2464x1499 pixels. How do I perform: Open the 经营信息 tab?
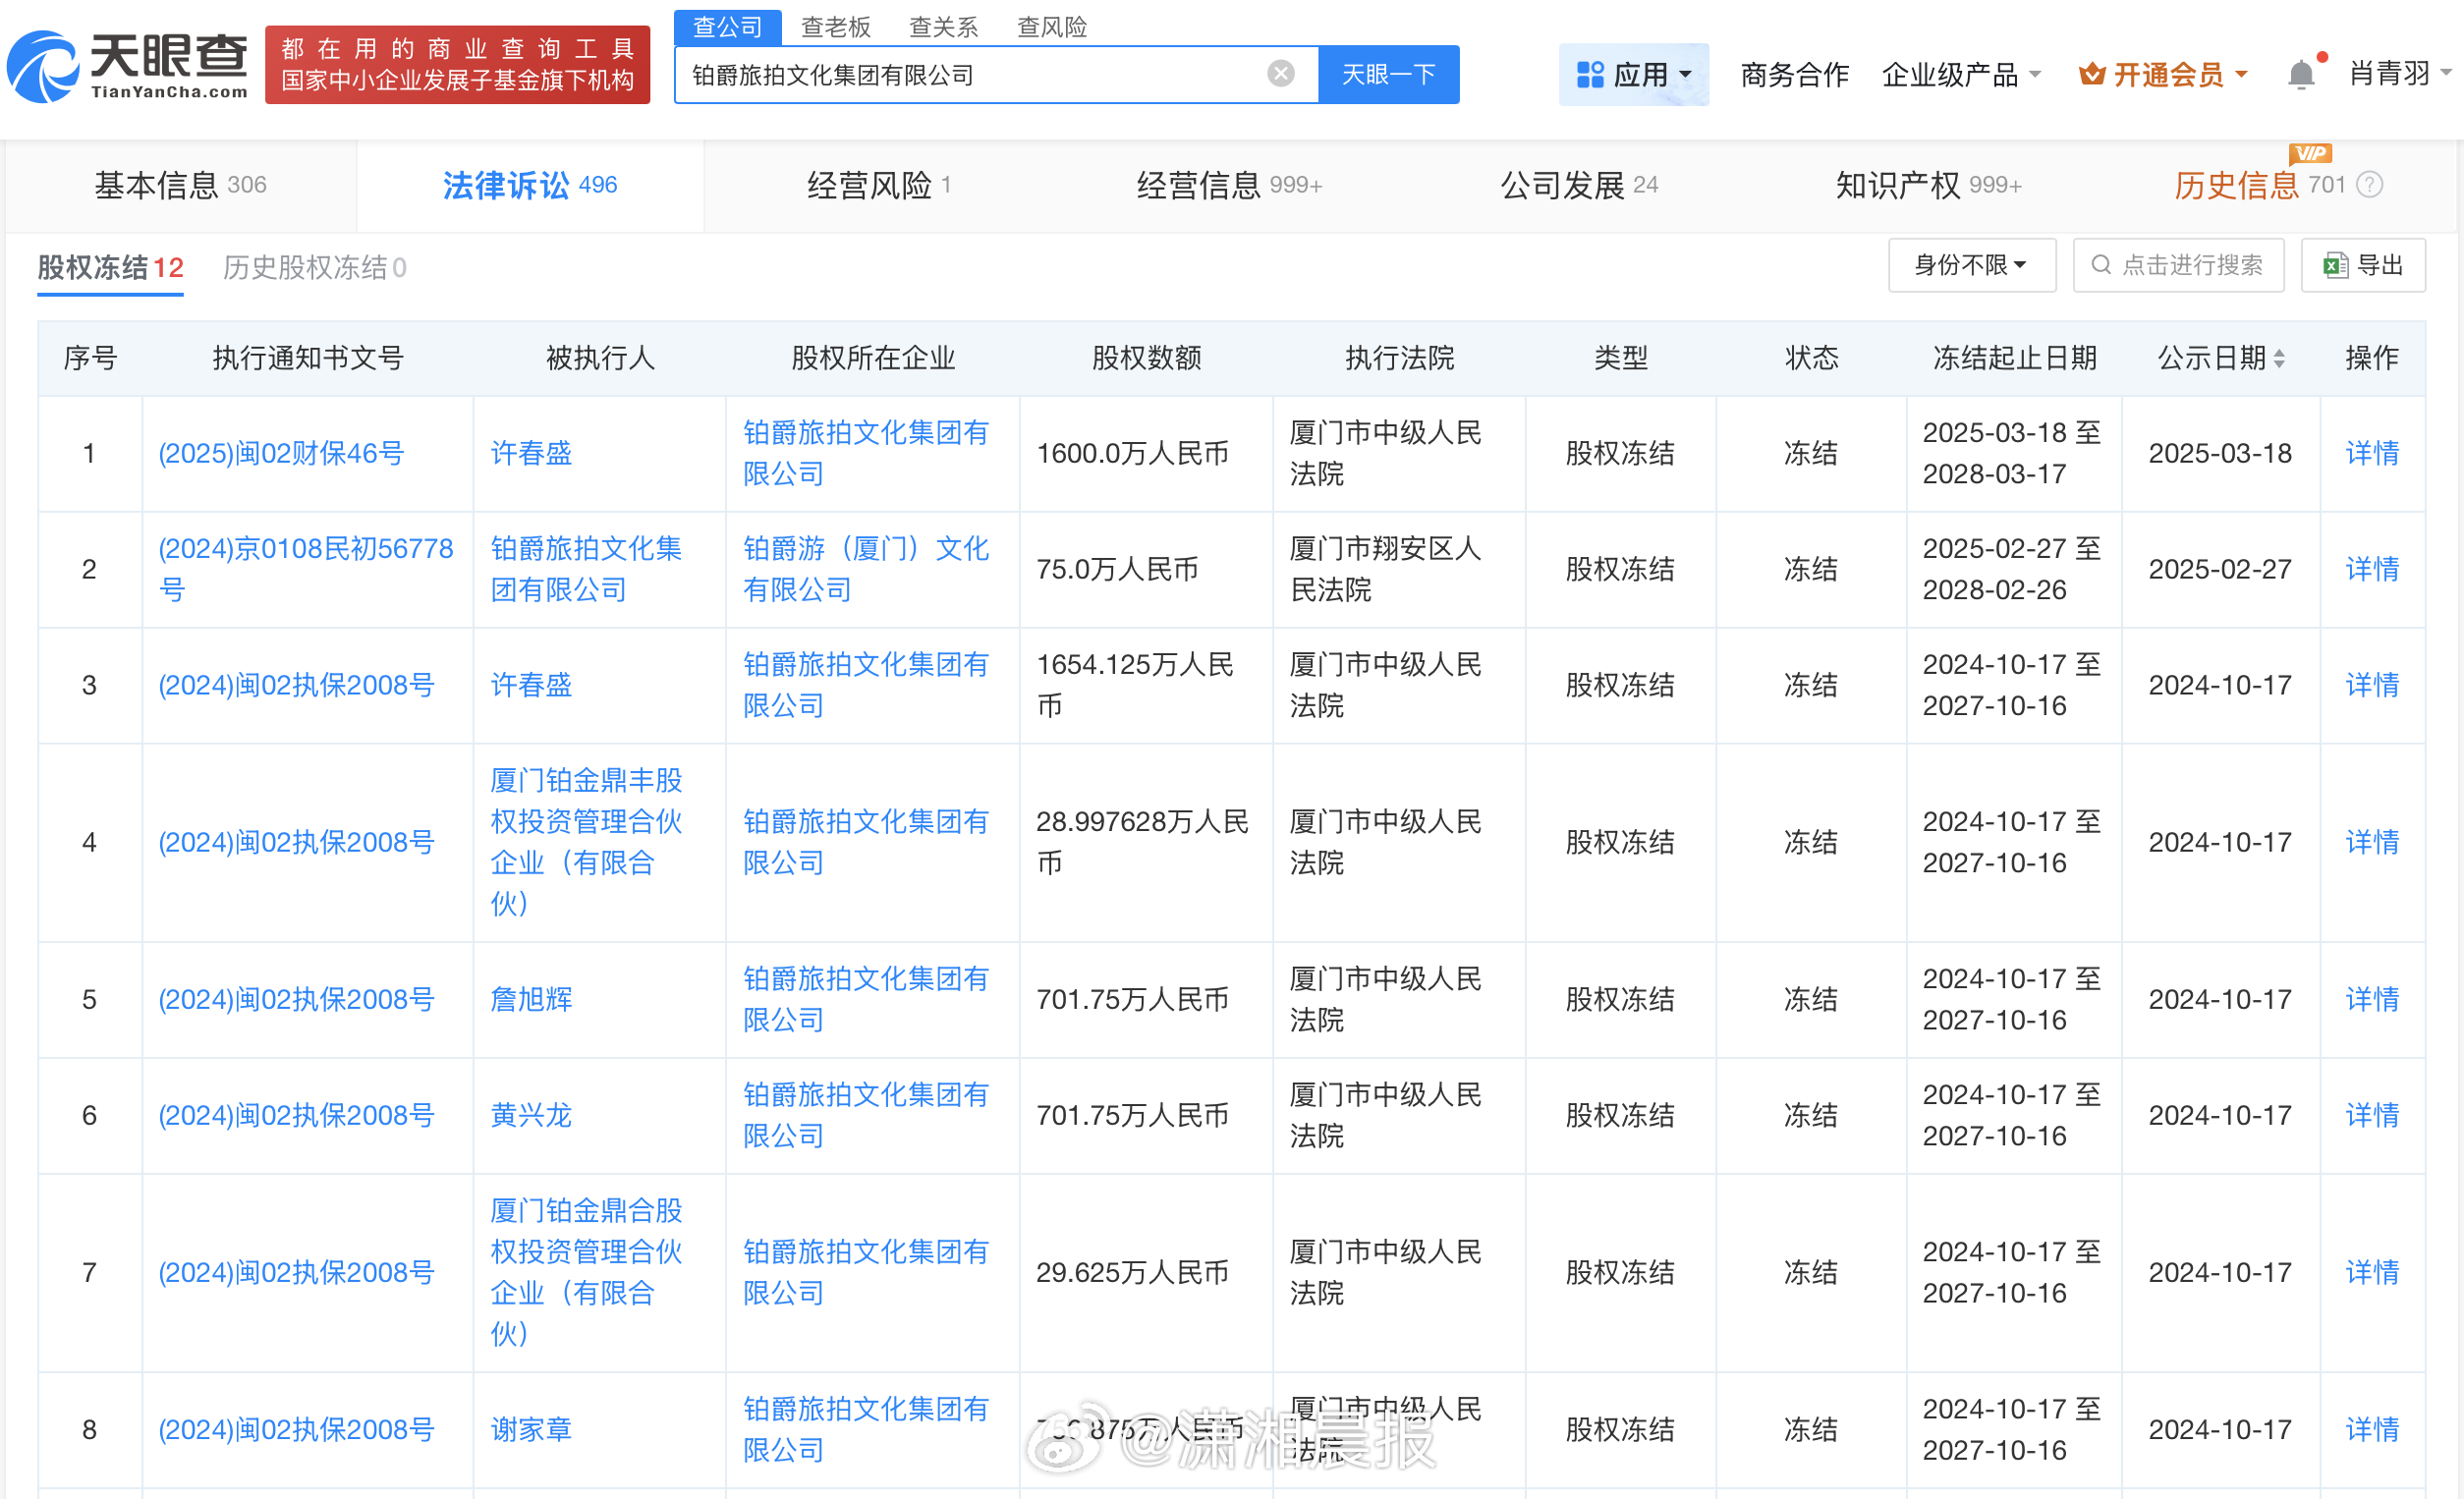1229,185
